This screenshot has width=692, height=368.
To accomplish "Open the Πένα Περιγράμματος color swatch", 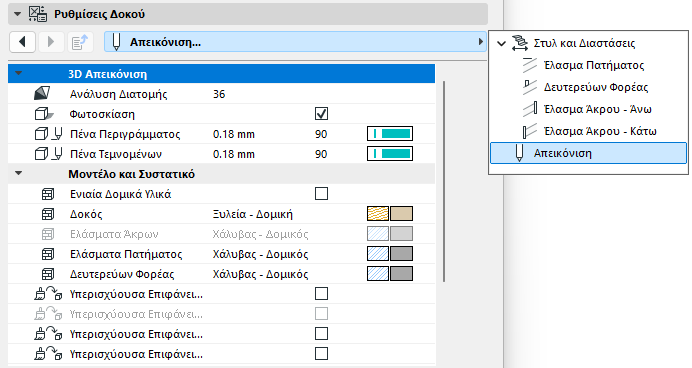I will coord(390,134).
